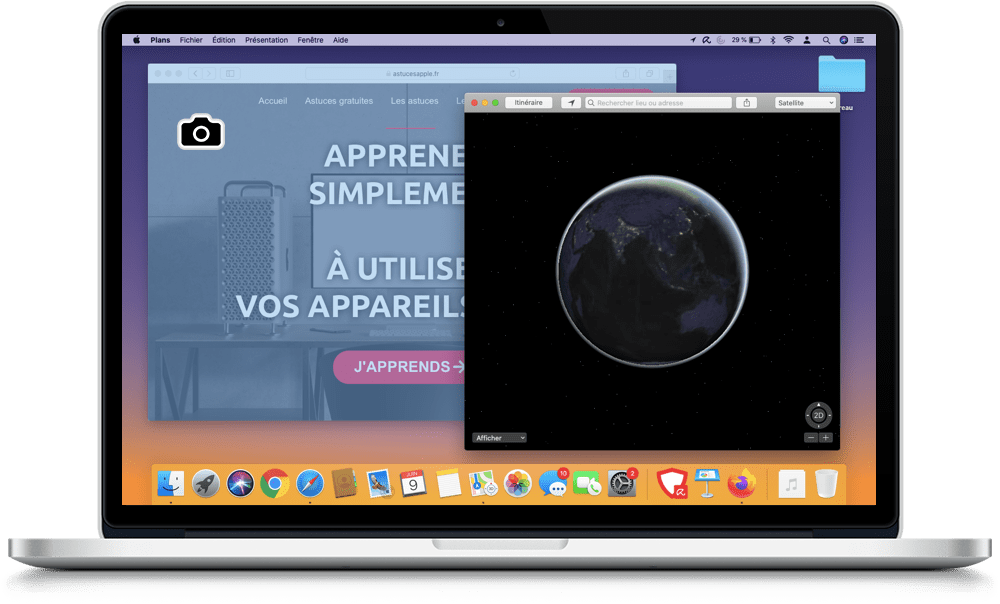Viewport: 1000px width, 604px height.
Task: Click the Astuces gratuites navigation link
Action: (x=339, y=101)
